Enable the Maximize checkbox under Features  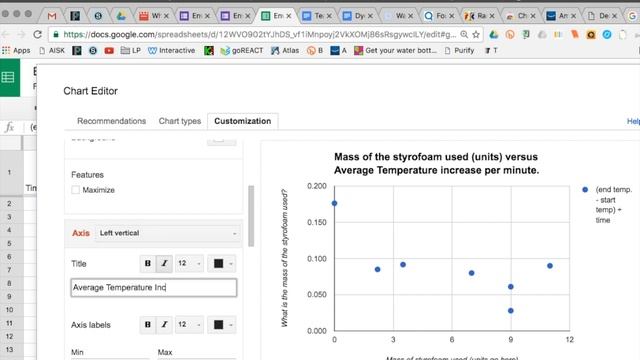76,190
